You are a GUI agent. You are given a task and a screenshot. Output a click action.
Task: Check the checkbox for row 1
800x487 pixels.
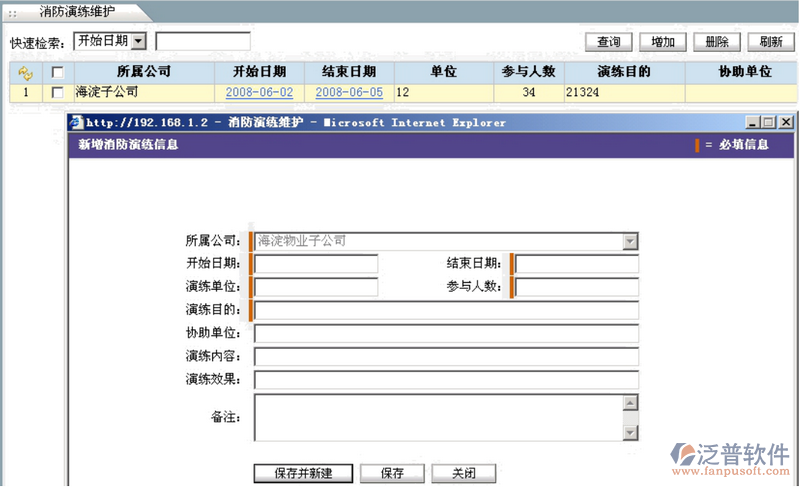click(58, 92)
